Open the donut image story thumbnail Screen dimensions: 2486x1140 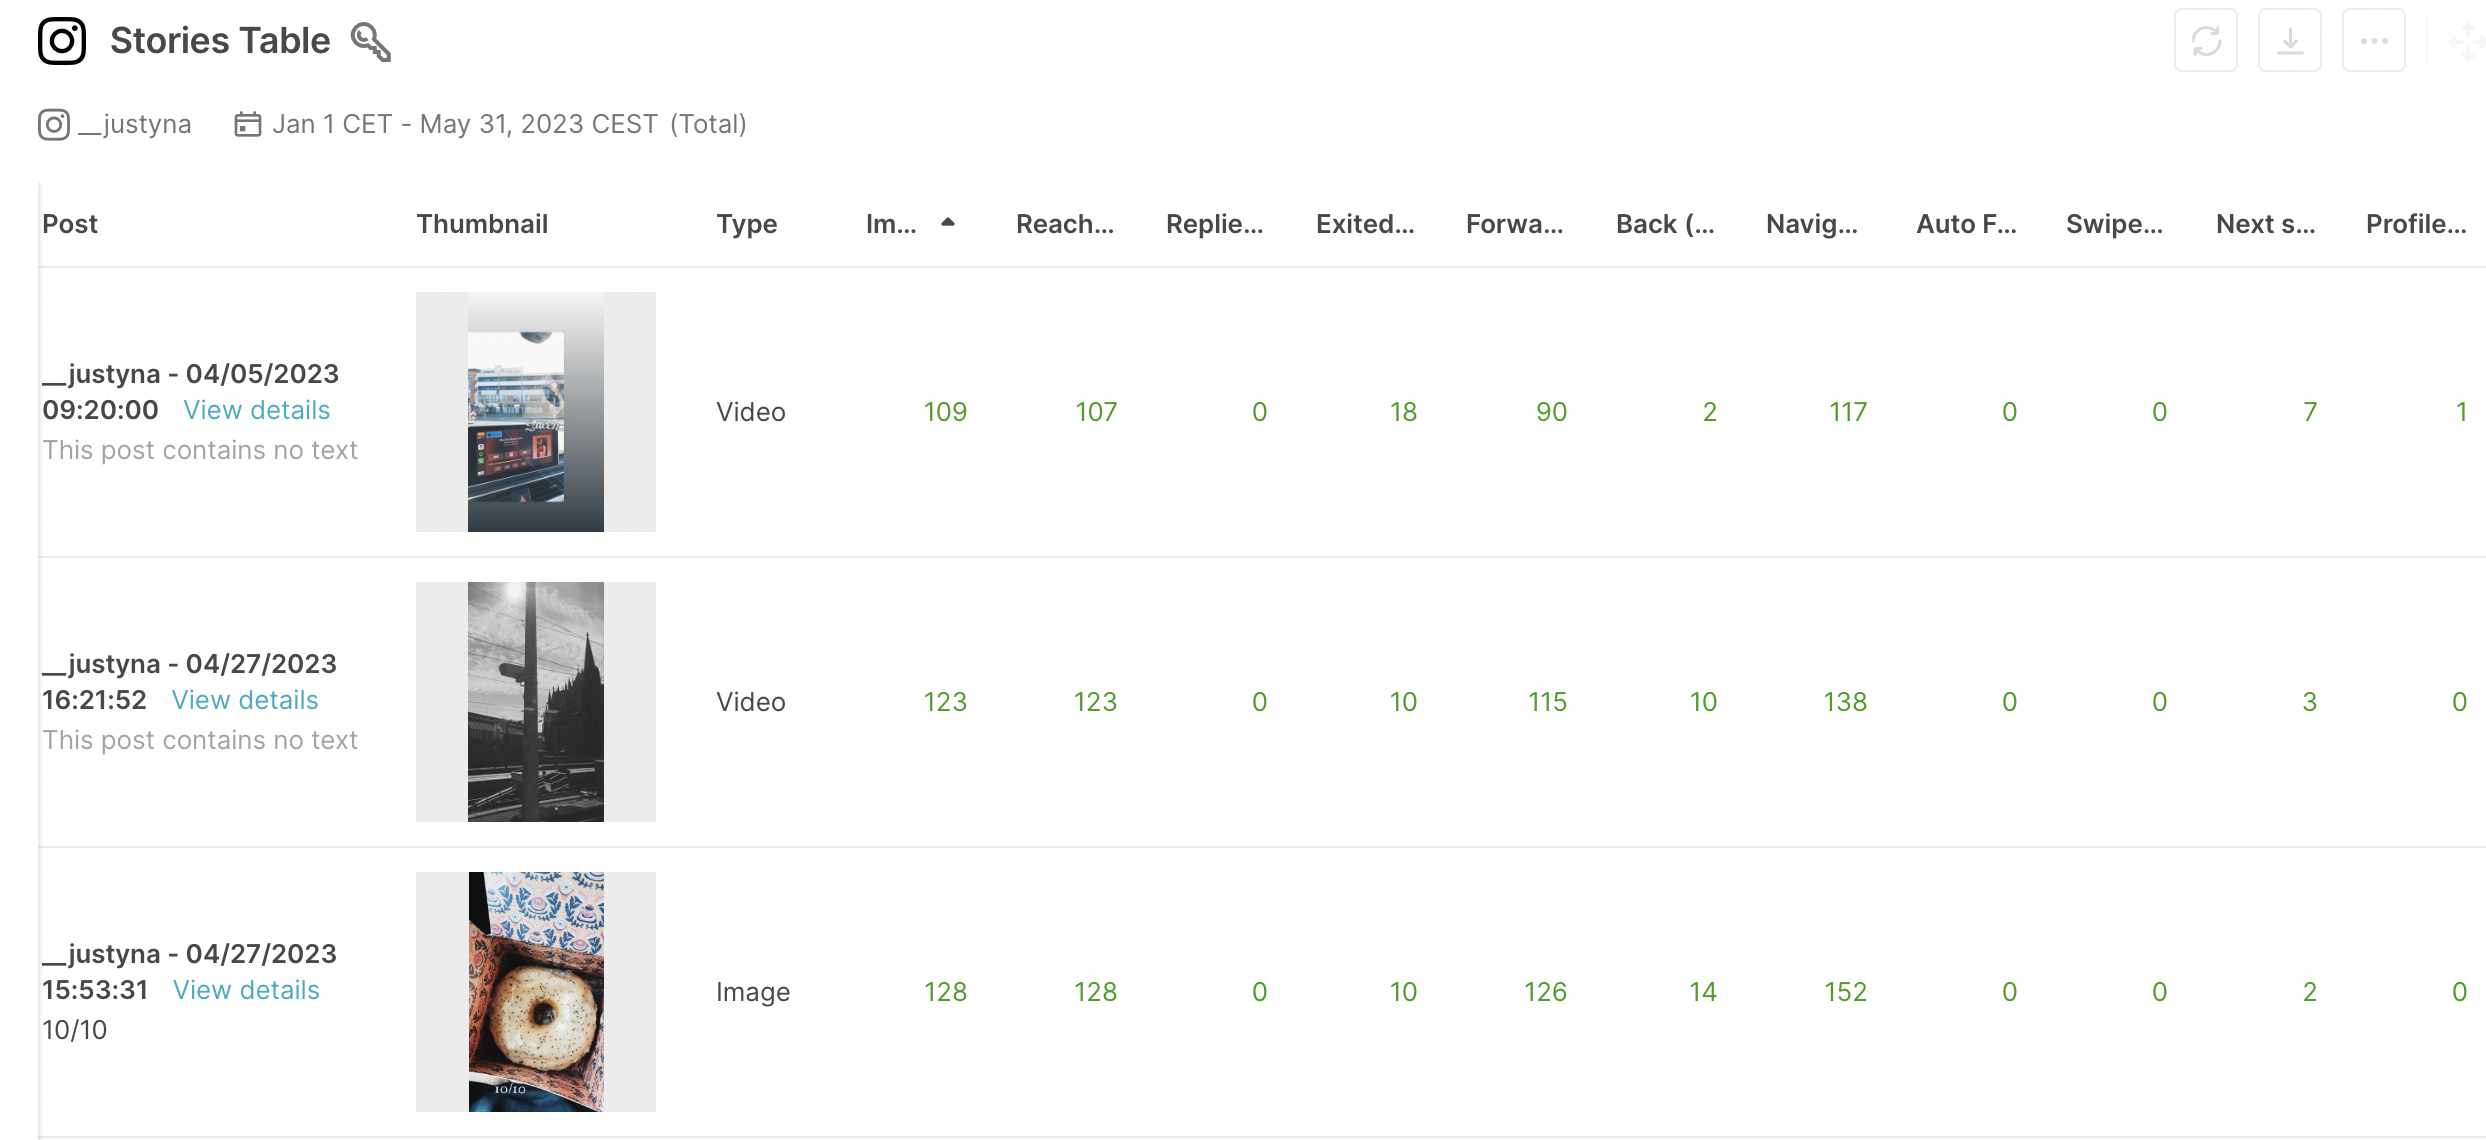536,992
